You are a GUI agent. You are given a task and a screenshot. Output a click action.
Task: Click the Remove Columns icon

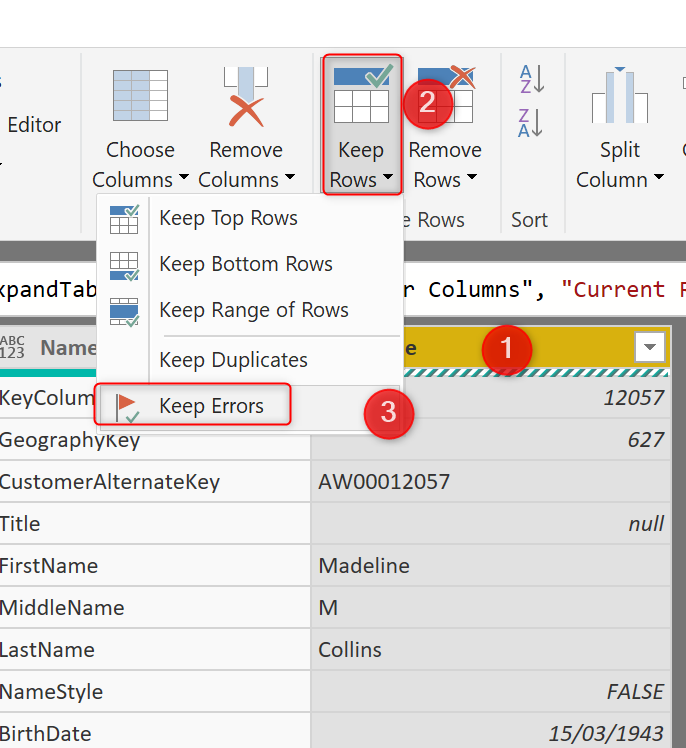tap(245, 97)
